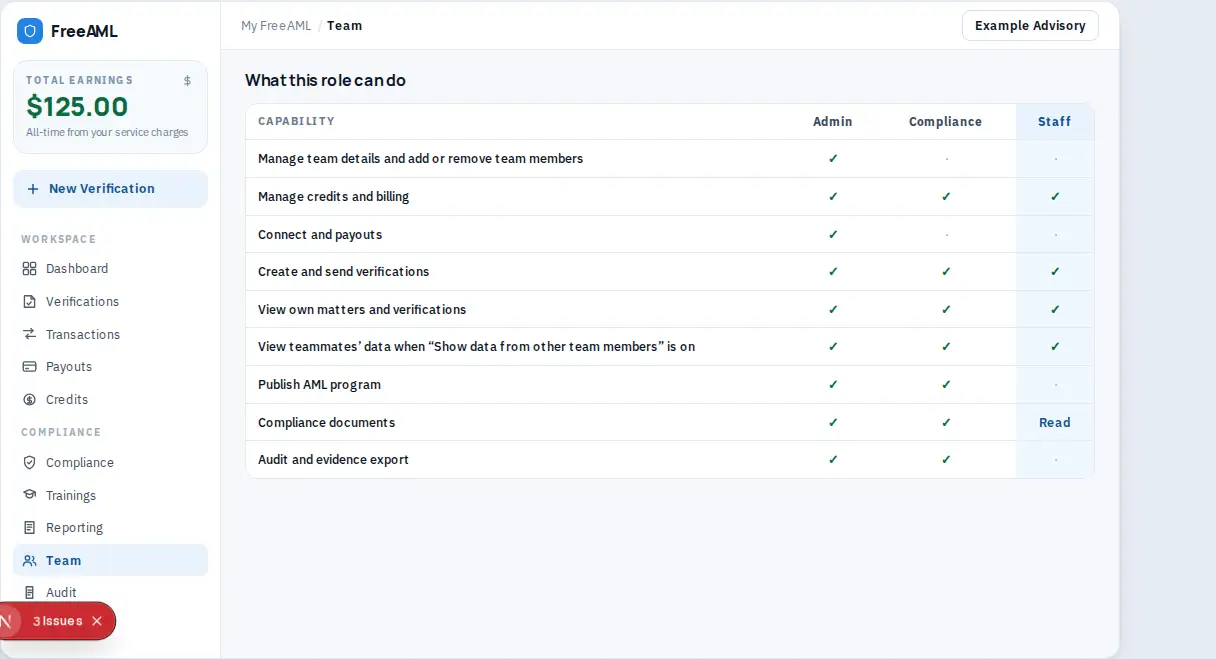Screen dimensions: 1216x659
Task: Click 'Manage team details and add or remove team members'
Action: point(420,159)
